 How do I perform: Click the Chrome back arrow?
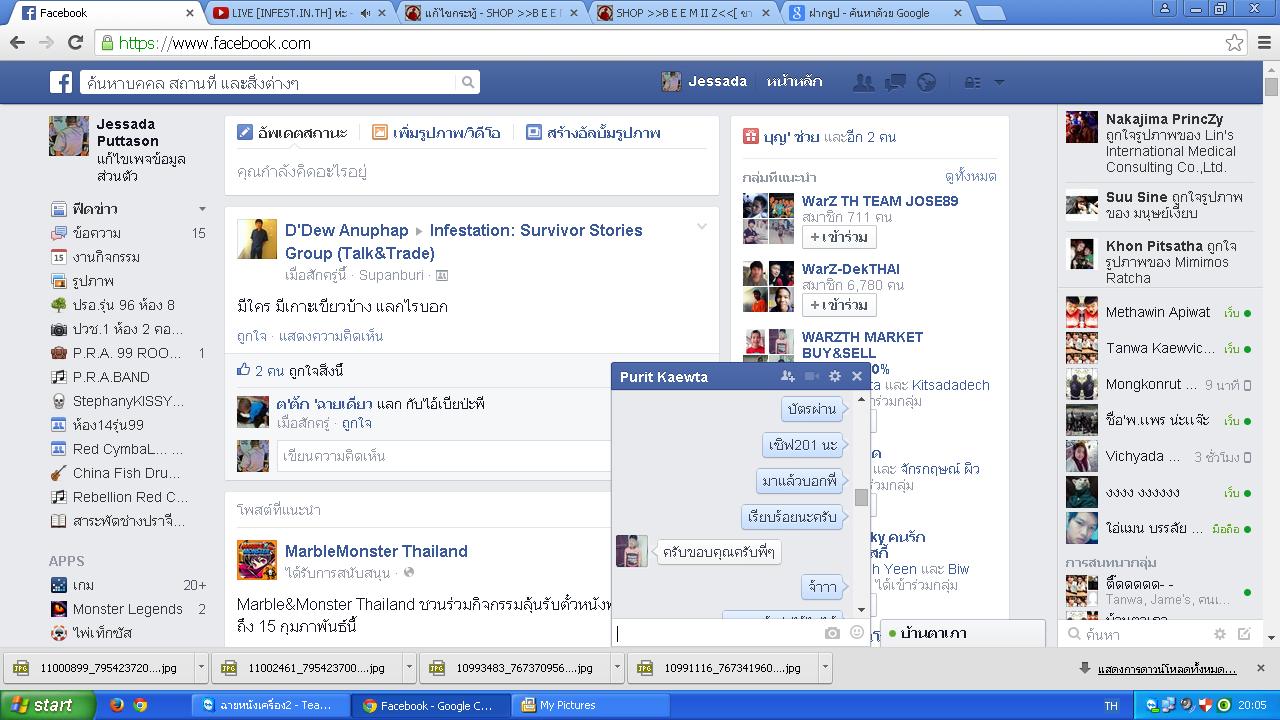tap(17, 43)
